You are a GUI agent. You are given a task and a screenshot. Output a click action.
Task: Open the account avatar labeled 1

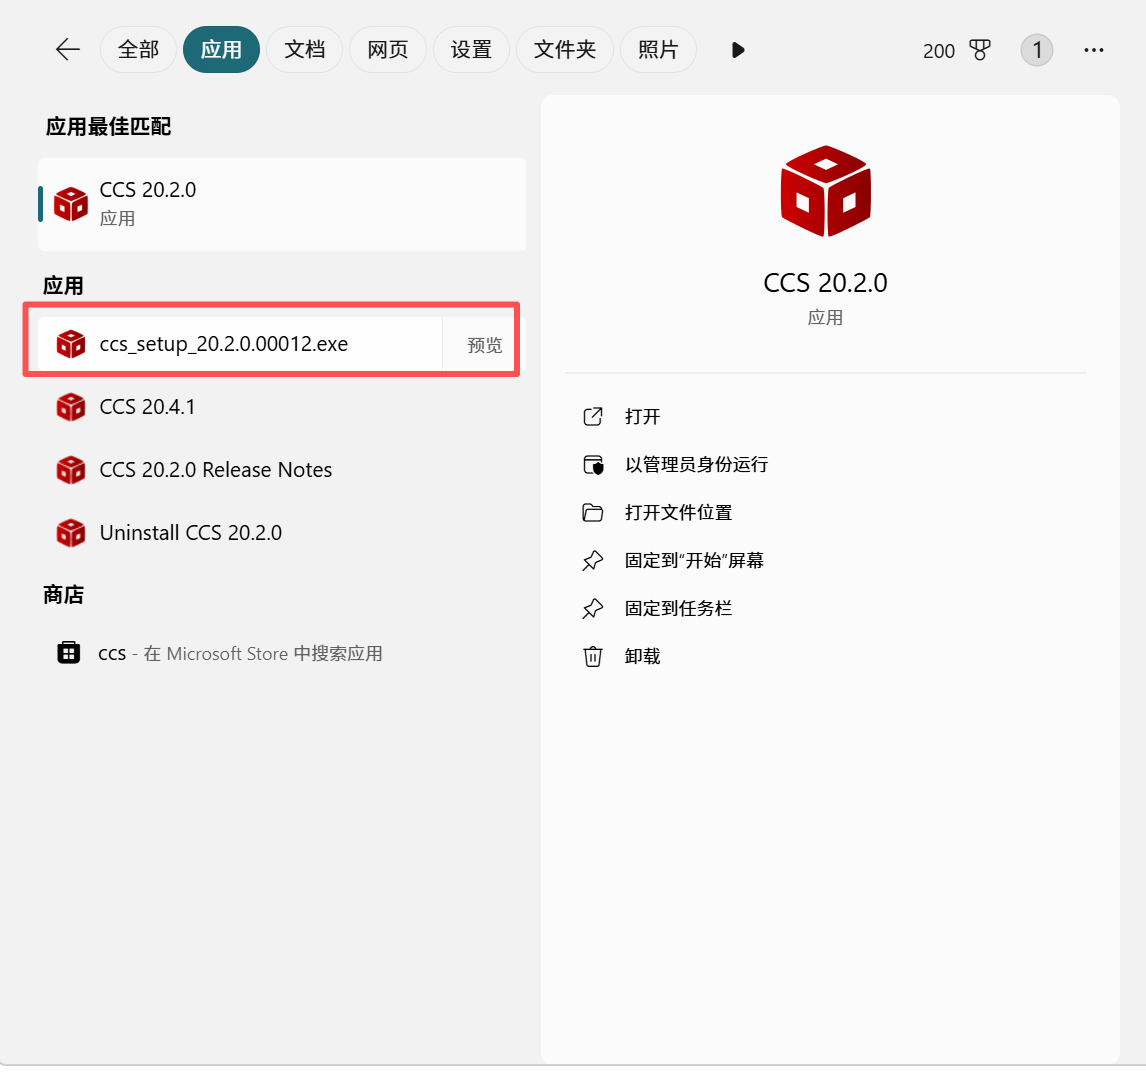[1036, 50]
